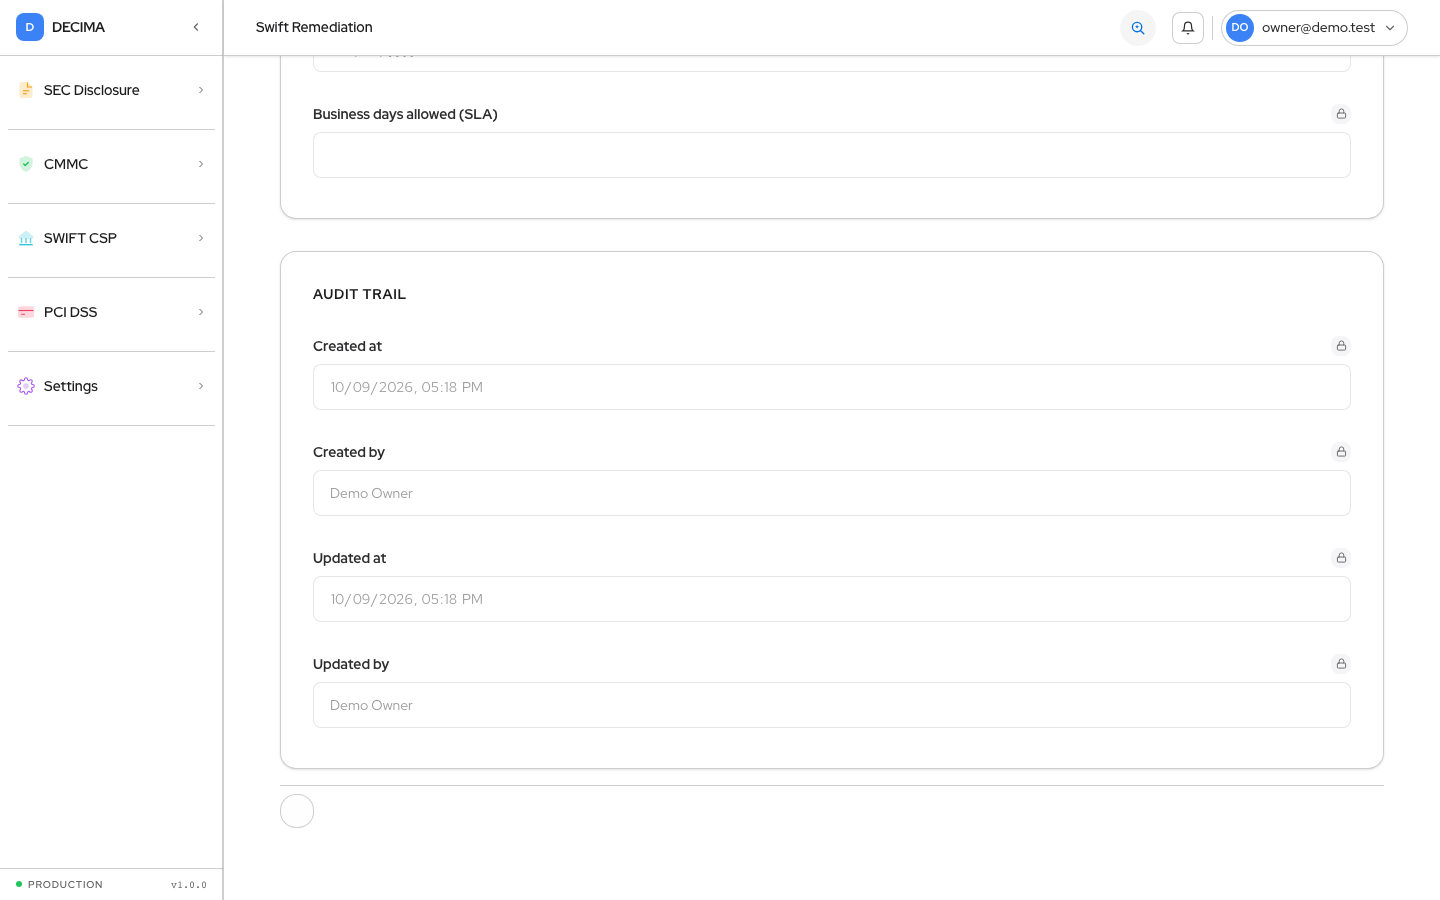Image resolution: width=1440 pixels, height=900 pixels.
Task: Click the Swift Remediation page title
Action: (x=314, y=27)
